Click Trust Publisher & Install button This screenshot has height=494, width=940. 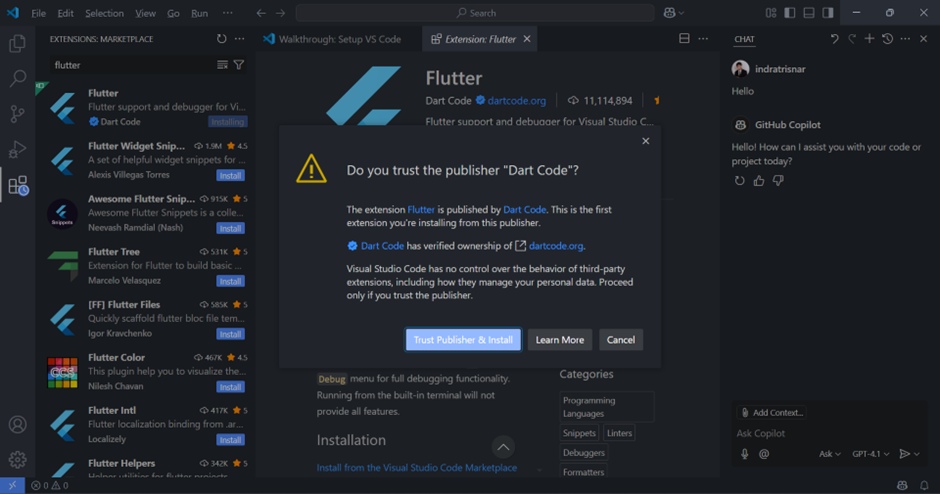pyautogui.click(x=463, y=339)
